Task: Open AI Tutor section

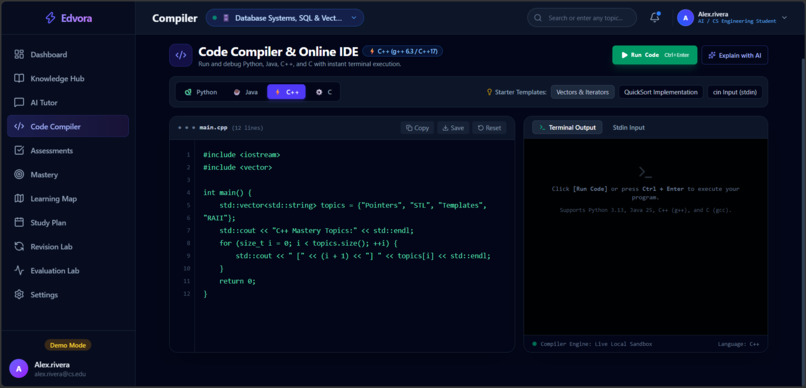Action: (x=68, y=103)
